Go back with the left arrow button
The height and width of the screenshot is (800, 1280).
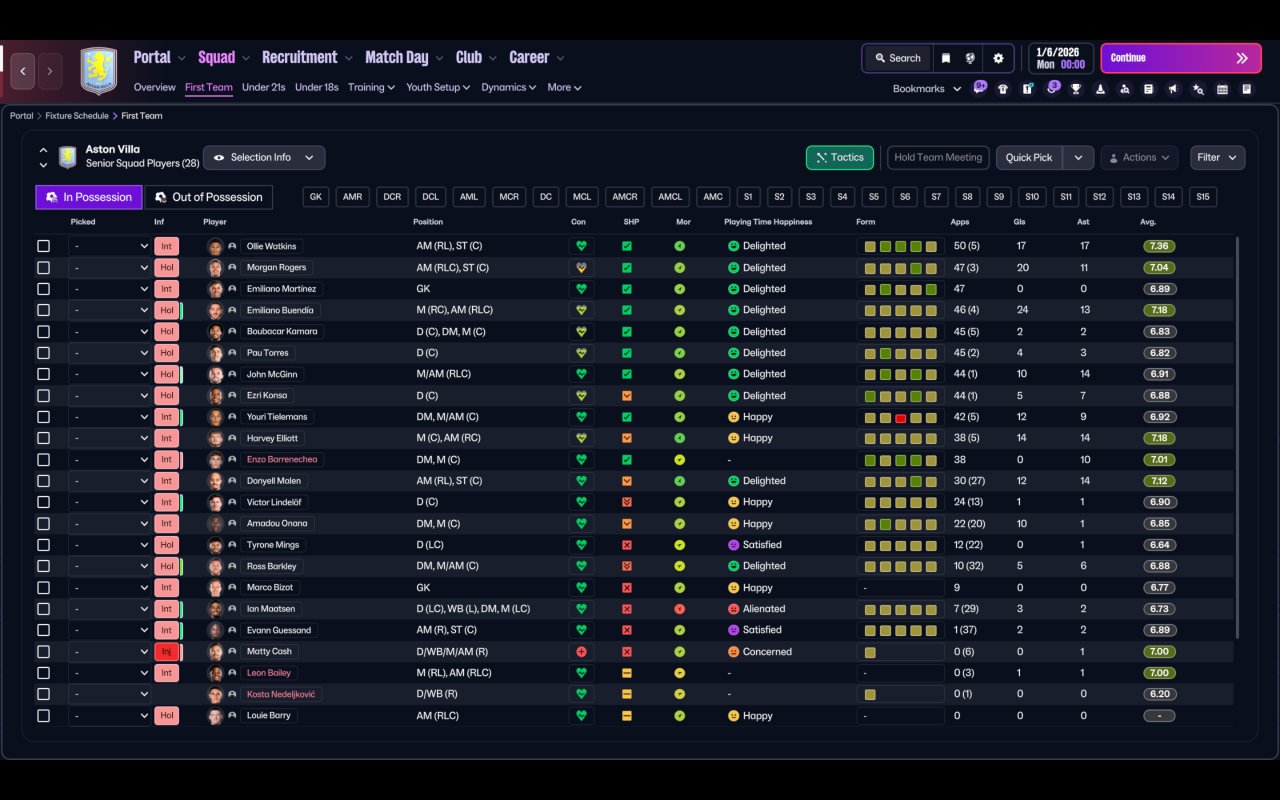23,71
